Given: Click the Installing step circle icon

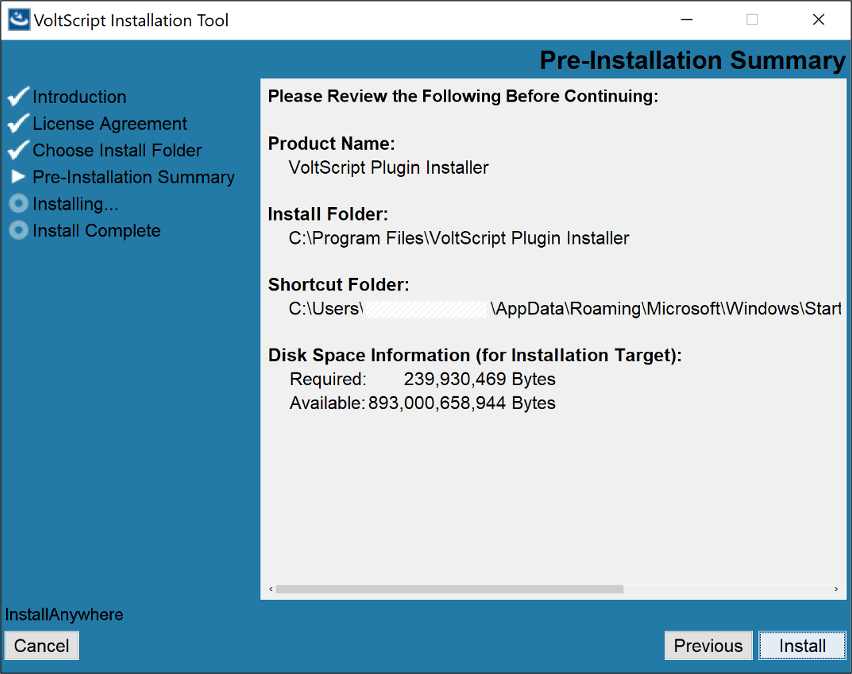Looking at the screenshot, I should point(18,204).
